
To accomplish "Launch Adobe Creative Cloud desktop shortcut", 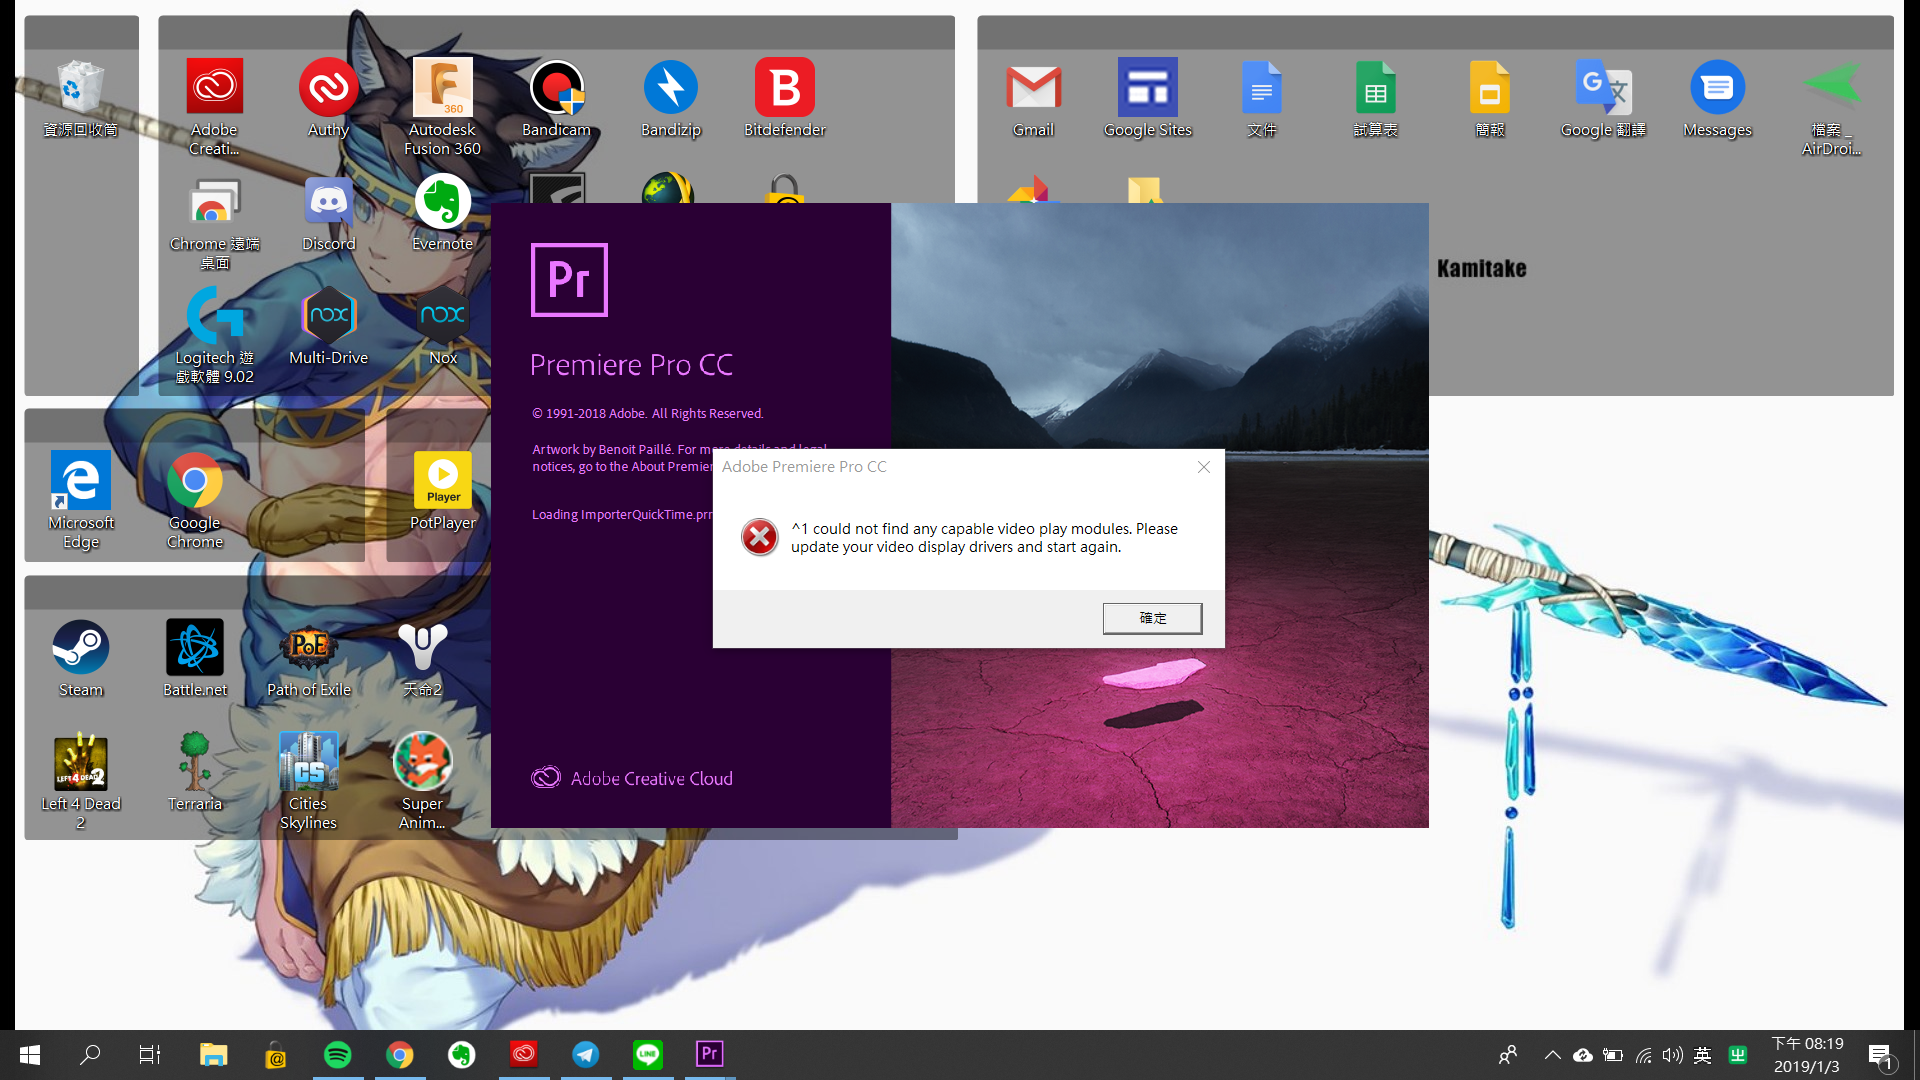I will (x=214, y=107).
